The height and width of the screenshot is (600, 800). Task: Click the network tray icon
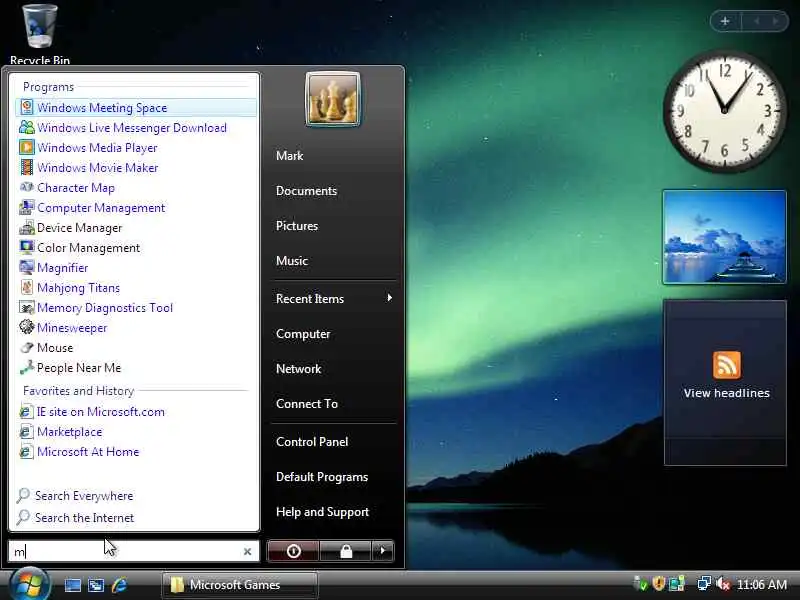point(704,583)
